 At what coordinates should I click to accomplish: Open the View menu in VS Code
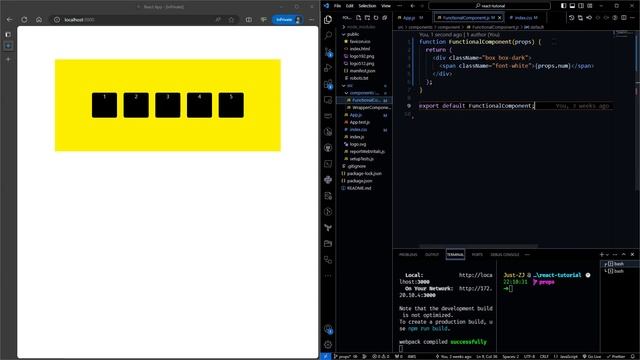tap(386, 6)
